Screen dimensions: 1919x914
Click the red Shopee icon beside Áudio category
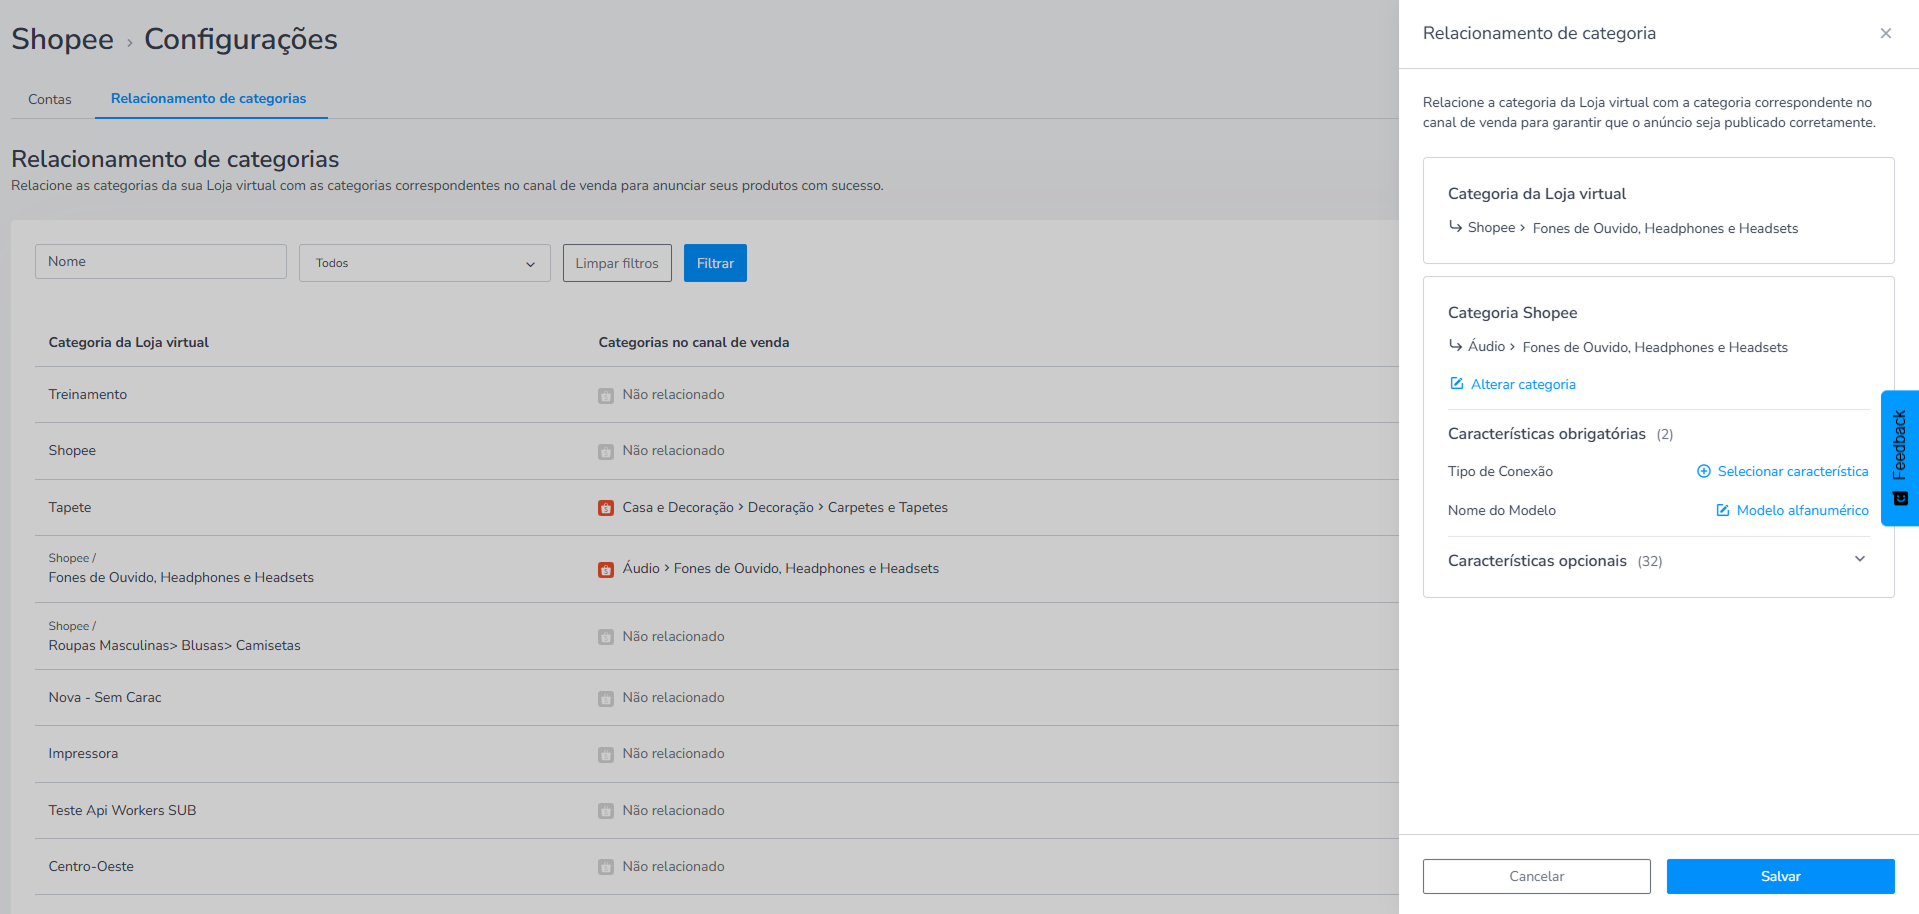pyautogui.click(x=606, y=569)
